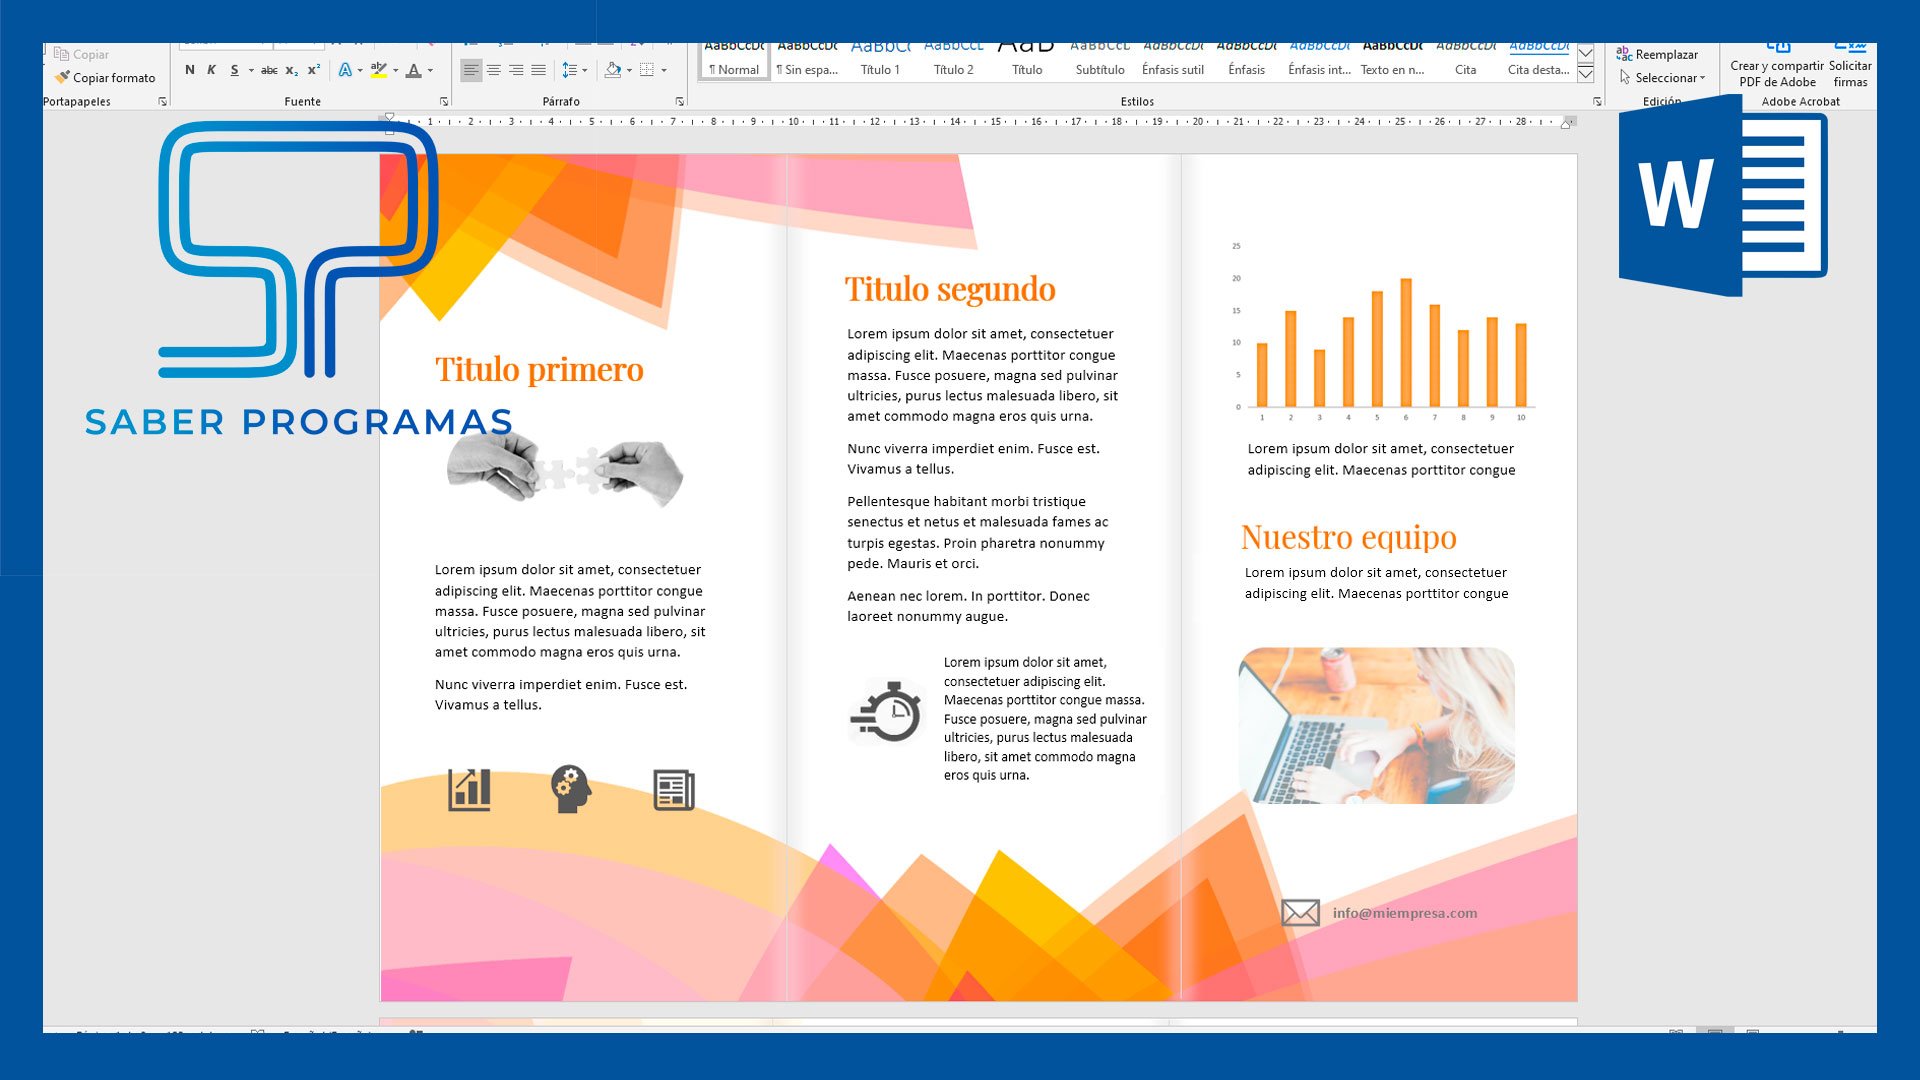Image resolution: width=1920 pixels, height=1080 pixels.
Task: Toggle bold formatting (N button)
Action: pyautogui.click(x=190, y=70)
